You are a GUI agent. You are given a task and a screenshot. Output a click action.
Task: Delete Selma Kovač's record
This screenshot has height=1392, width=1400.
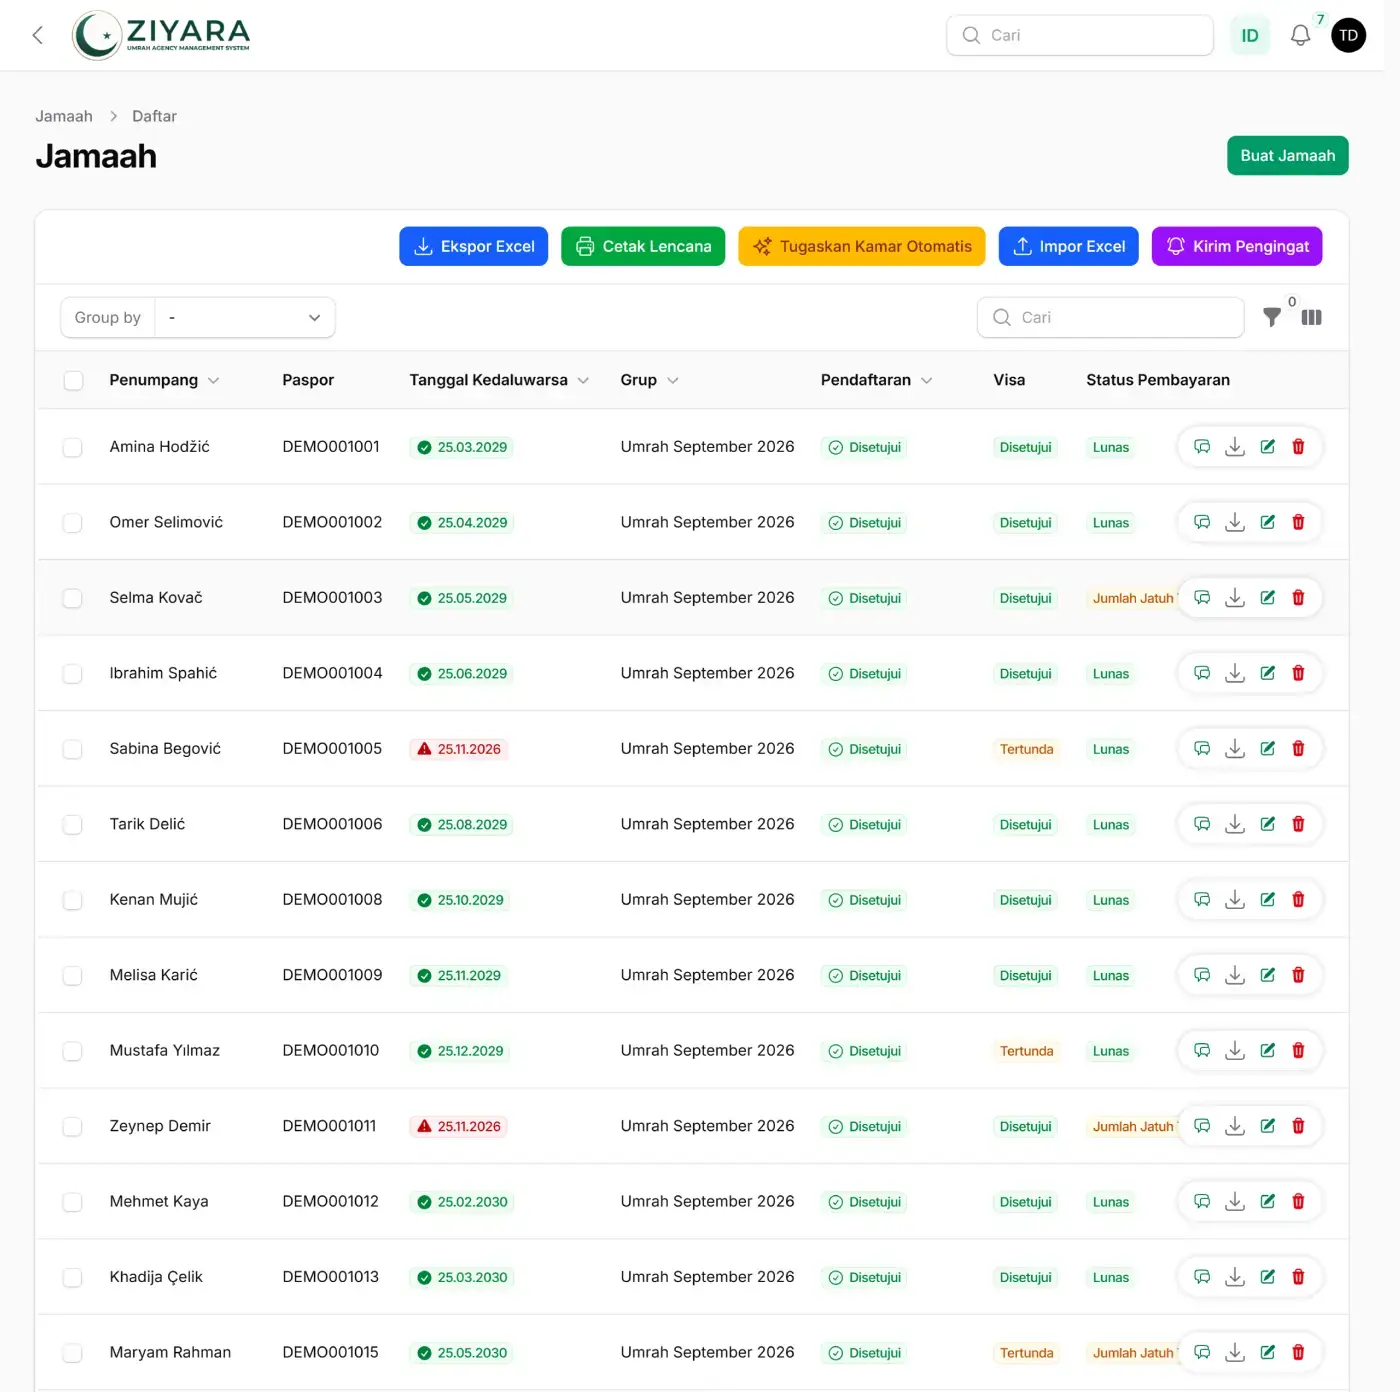click(x=1298, y=598)
